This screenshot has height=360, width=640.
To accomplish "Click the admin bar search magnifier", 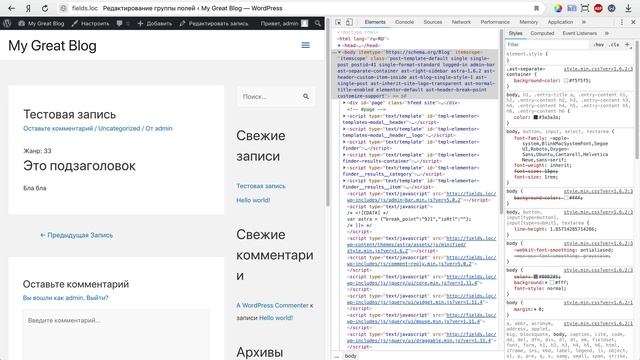I will [x=318, y=24].
